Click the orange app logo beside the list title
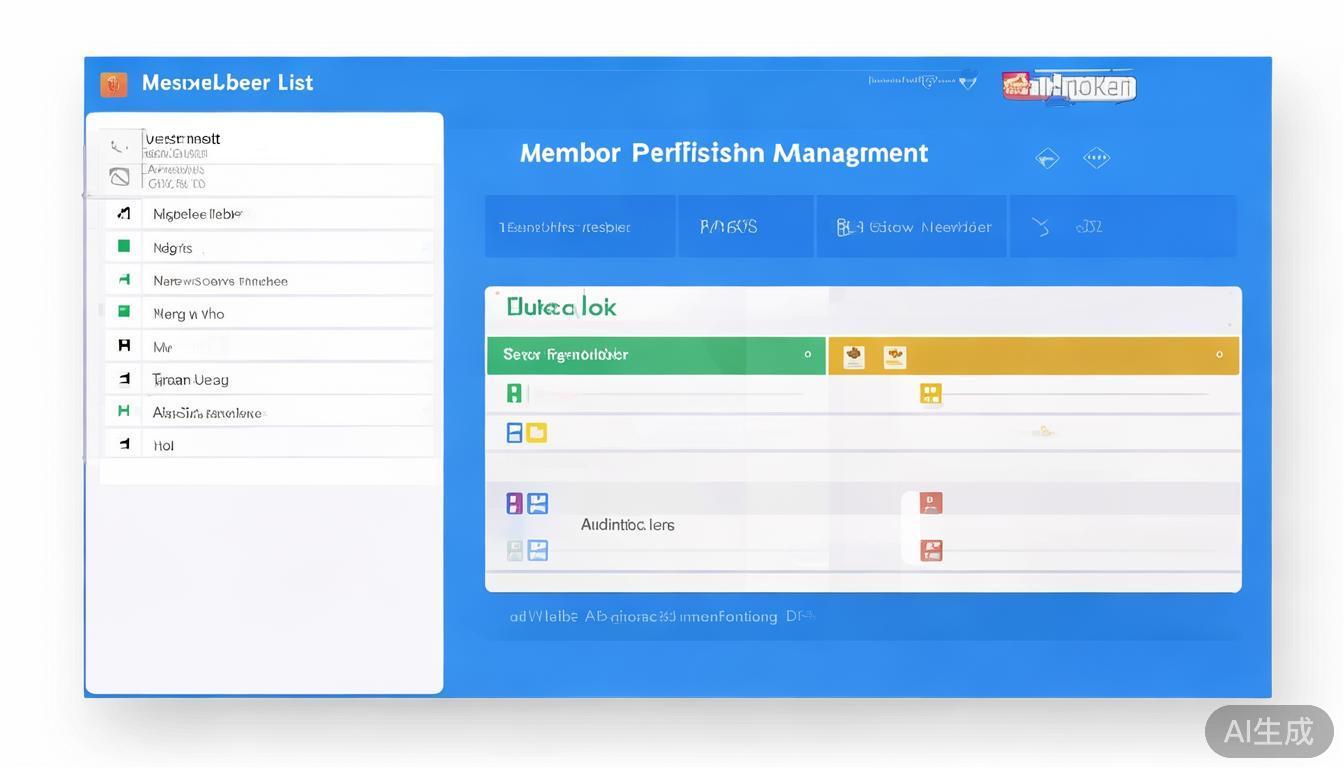 114,84
